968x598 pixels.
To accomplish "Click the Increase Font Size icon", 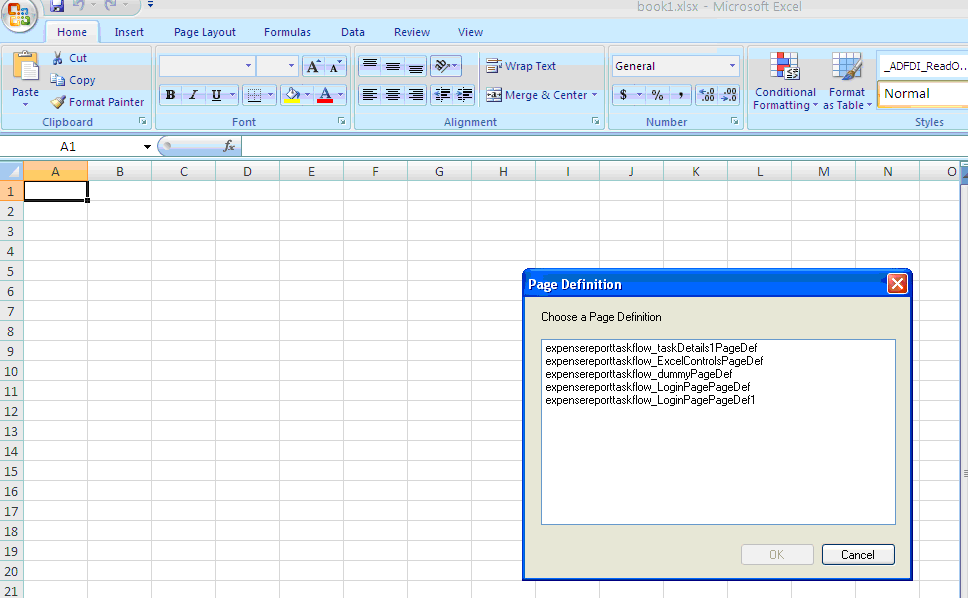I will tap(313, 66).
